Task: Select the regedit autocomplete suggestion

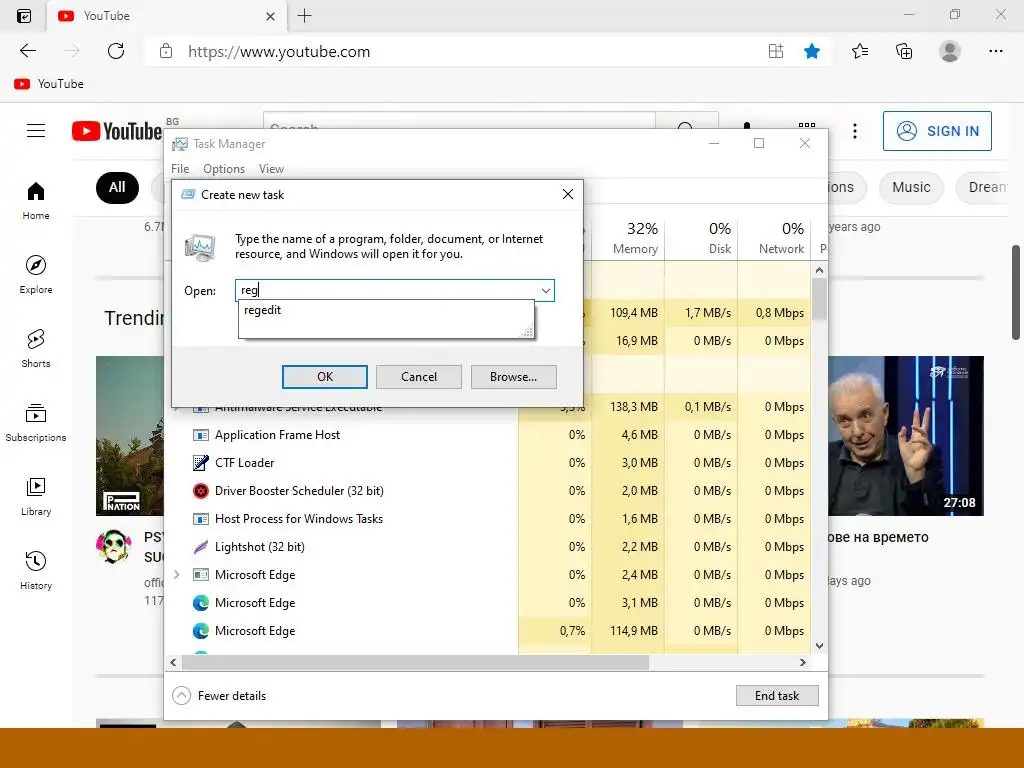Action: pyautogui.click(x=385, y=310)
